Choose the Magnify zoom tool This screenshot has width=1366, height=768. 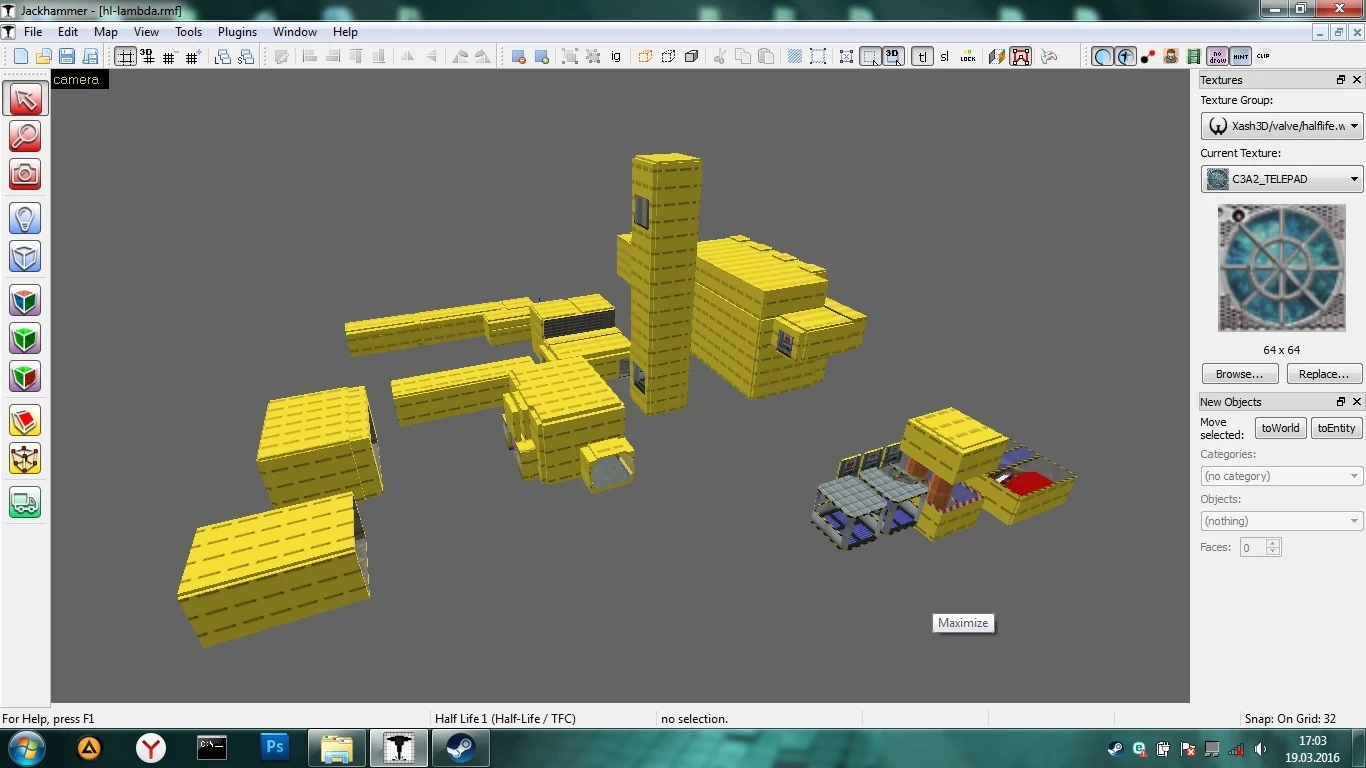coord(25,136)
